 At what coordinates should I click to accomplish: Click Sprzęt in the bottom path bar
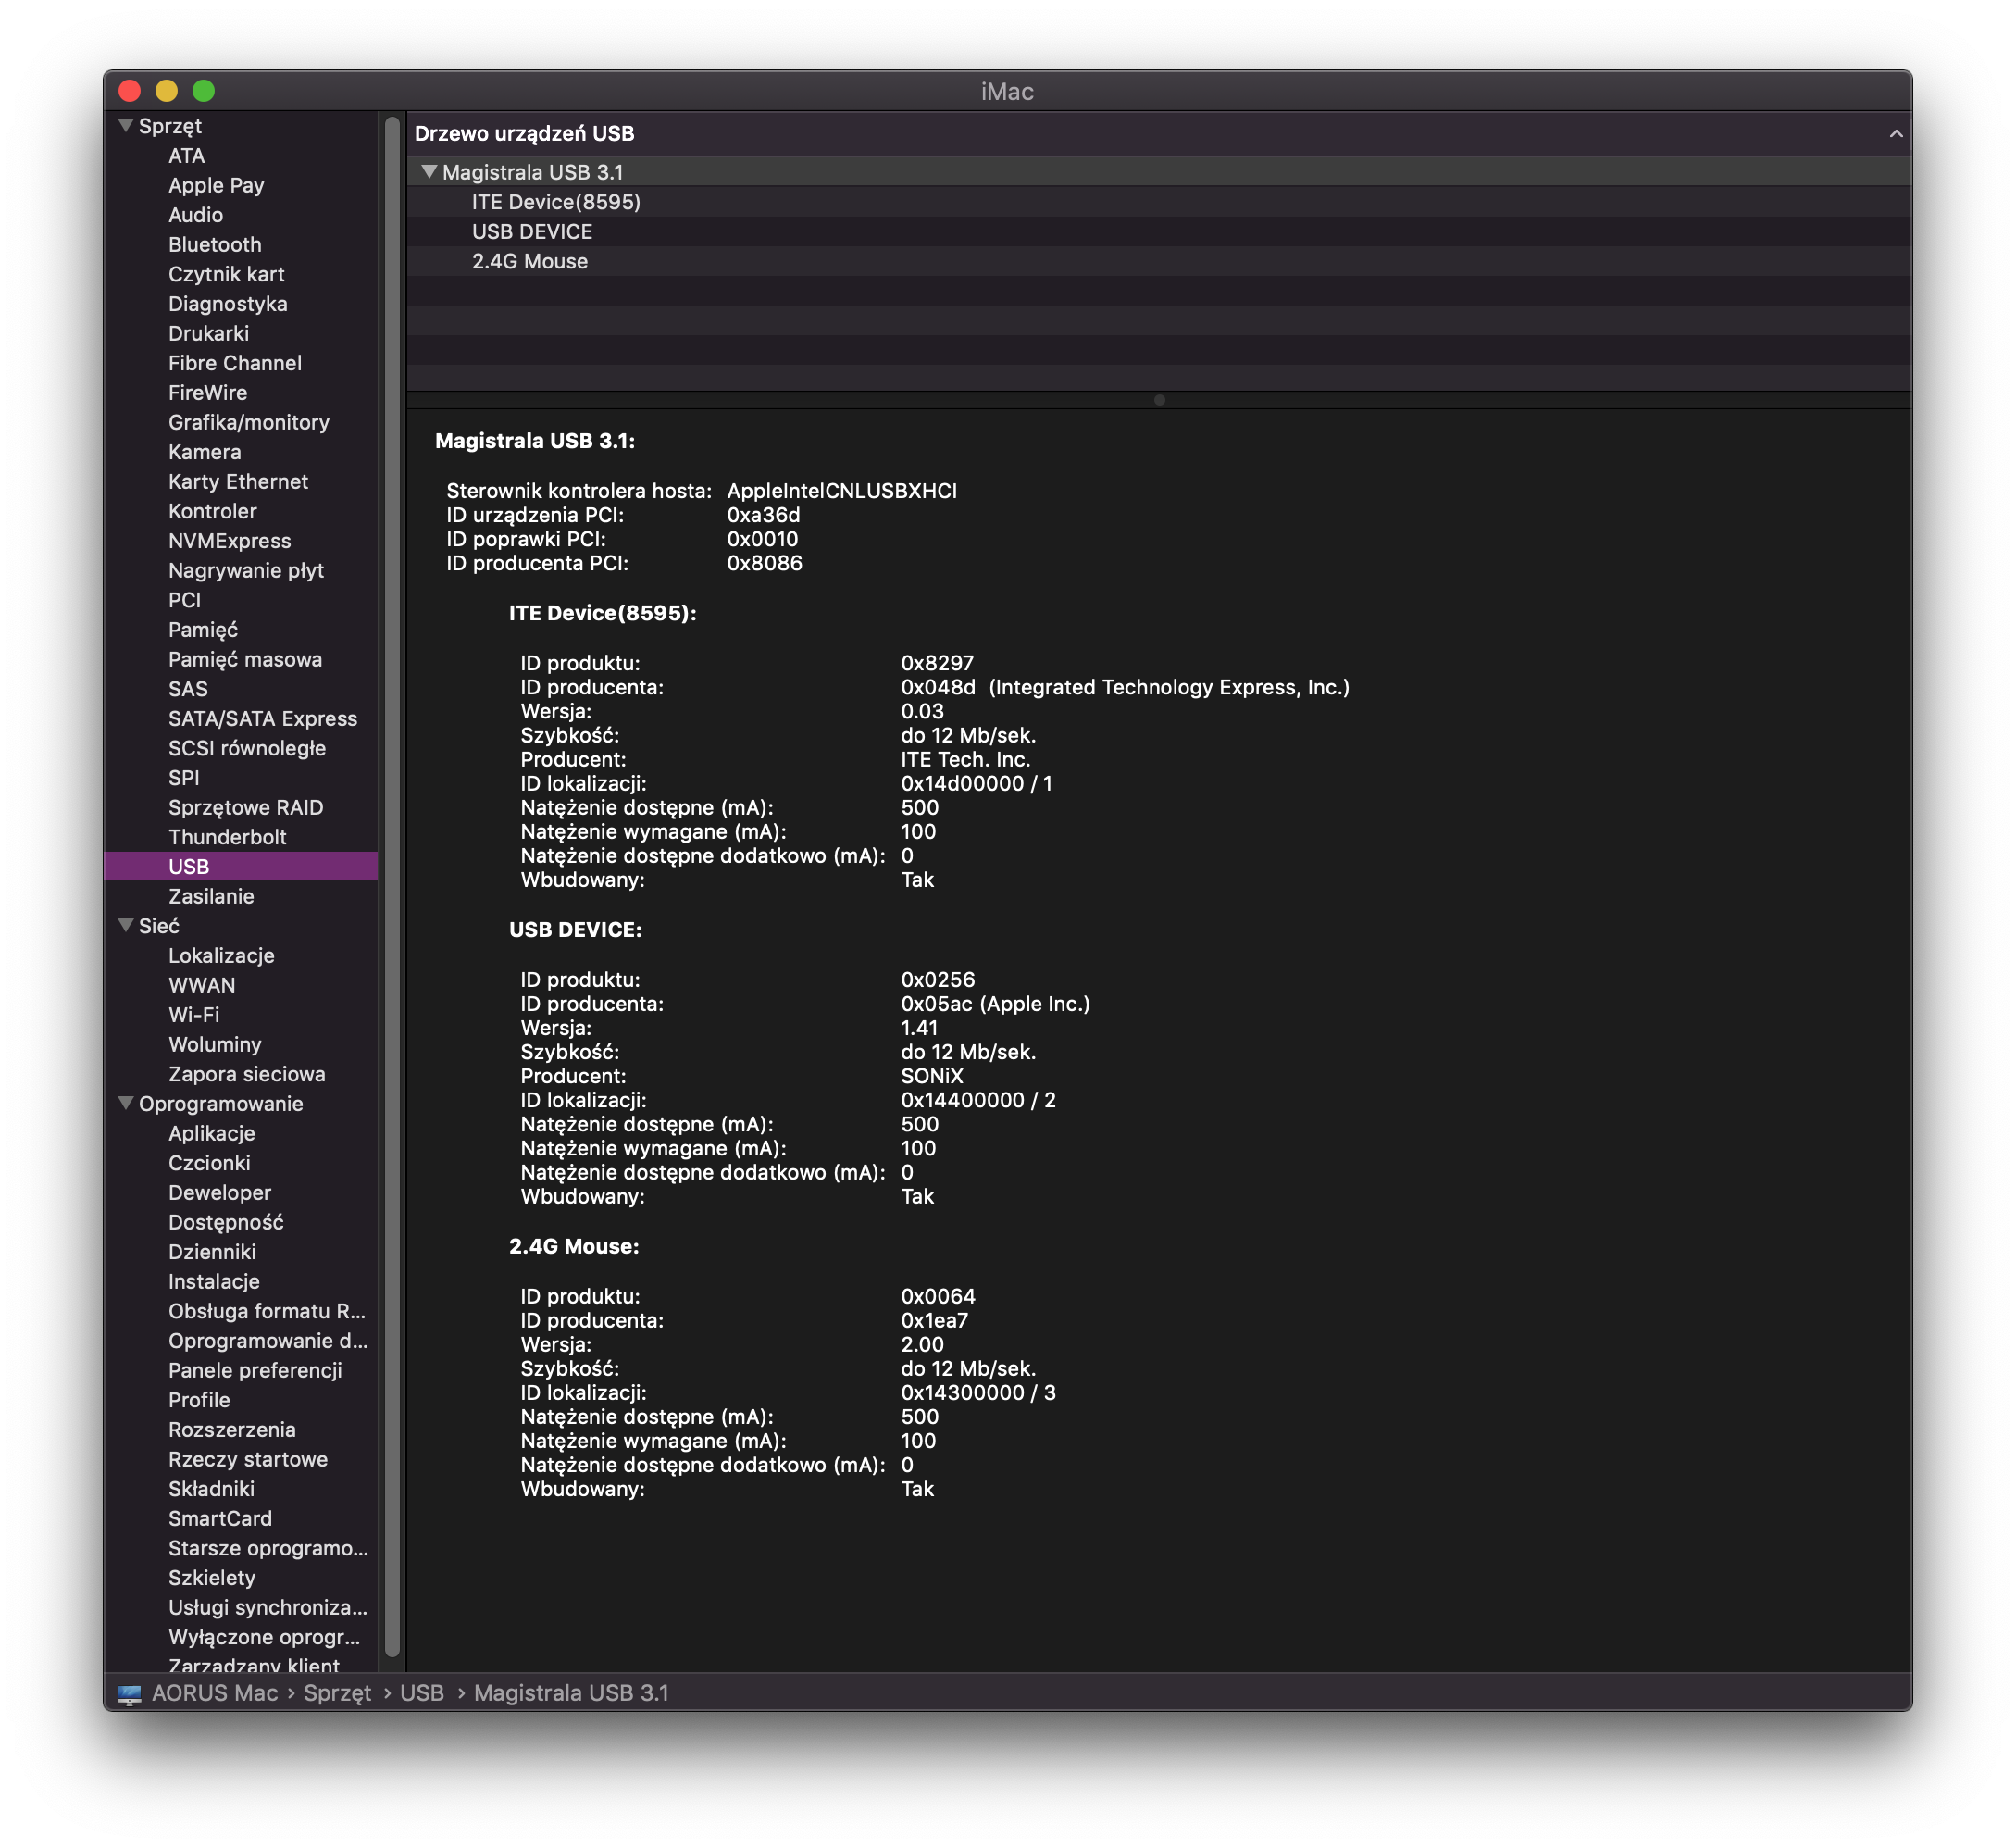click(x=337, y=1693)
